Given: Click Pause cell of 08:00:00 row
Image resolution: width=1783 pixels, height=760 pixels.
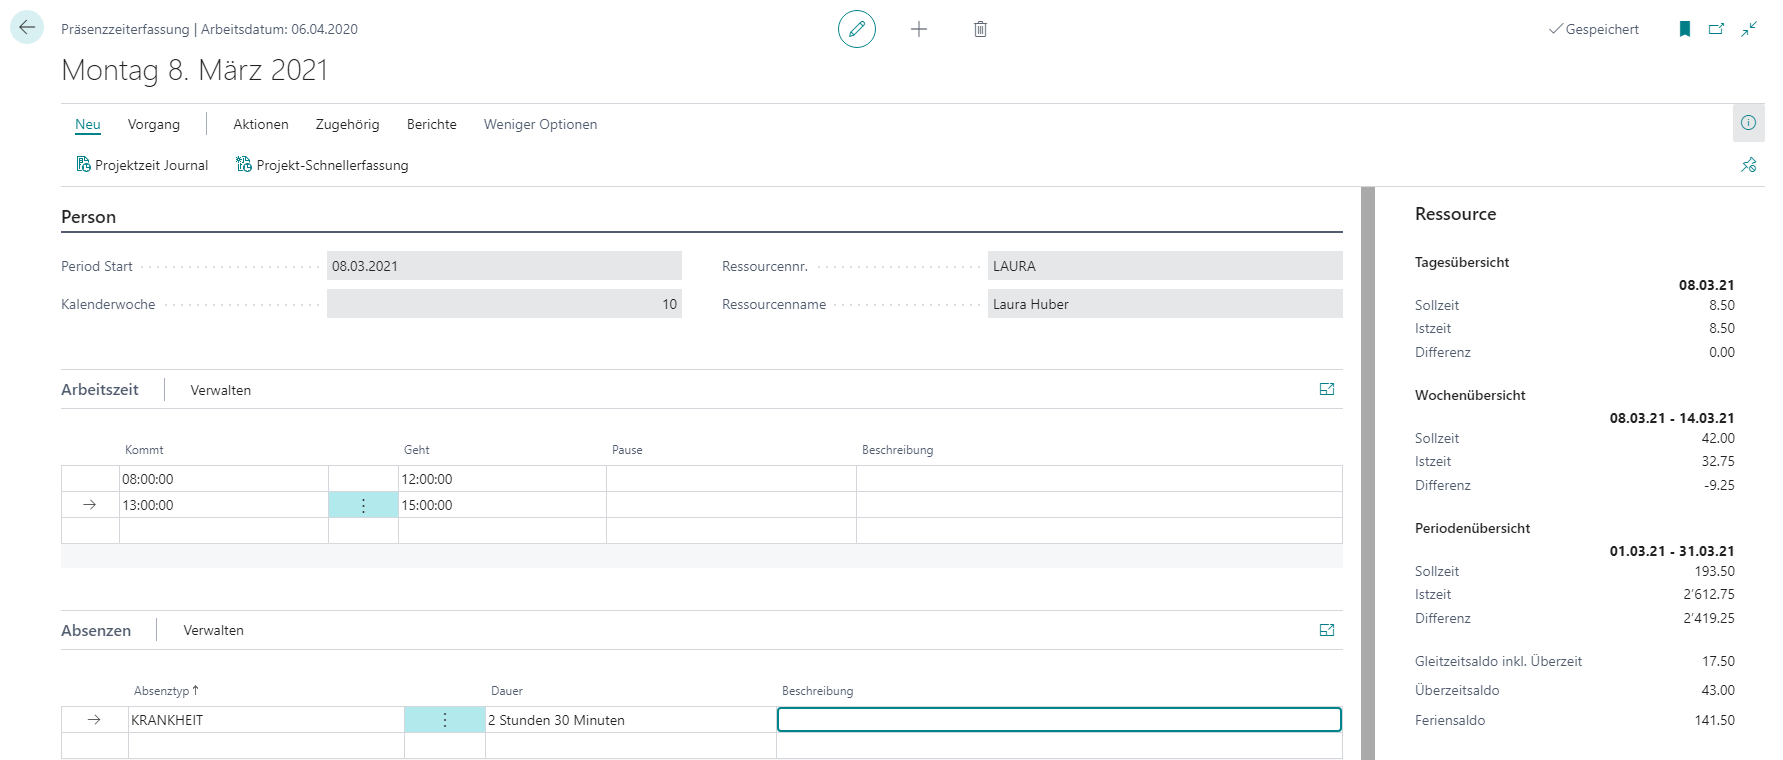Looking at the screenshot, I should pos(731,479).
